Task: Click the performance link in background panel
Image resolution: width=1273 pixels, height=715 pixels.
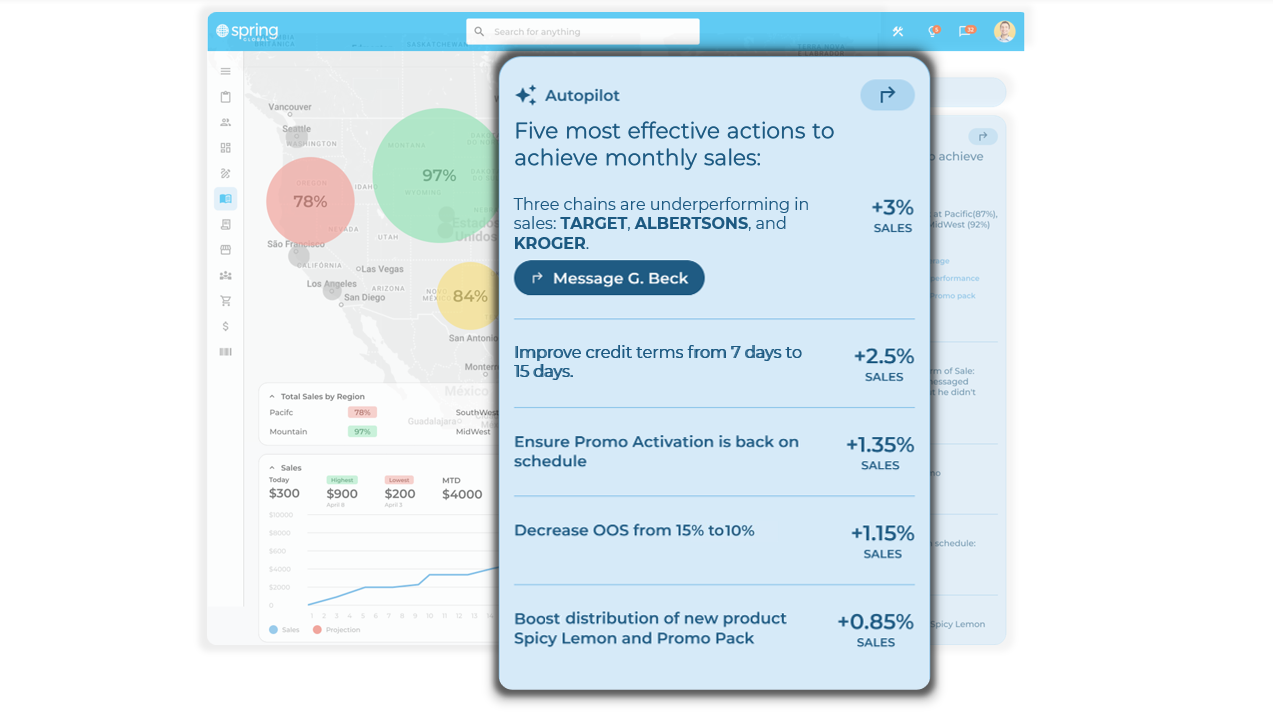Action: click(x=955, y=278)
